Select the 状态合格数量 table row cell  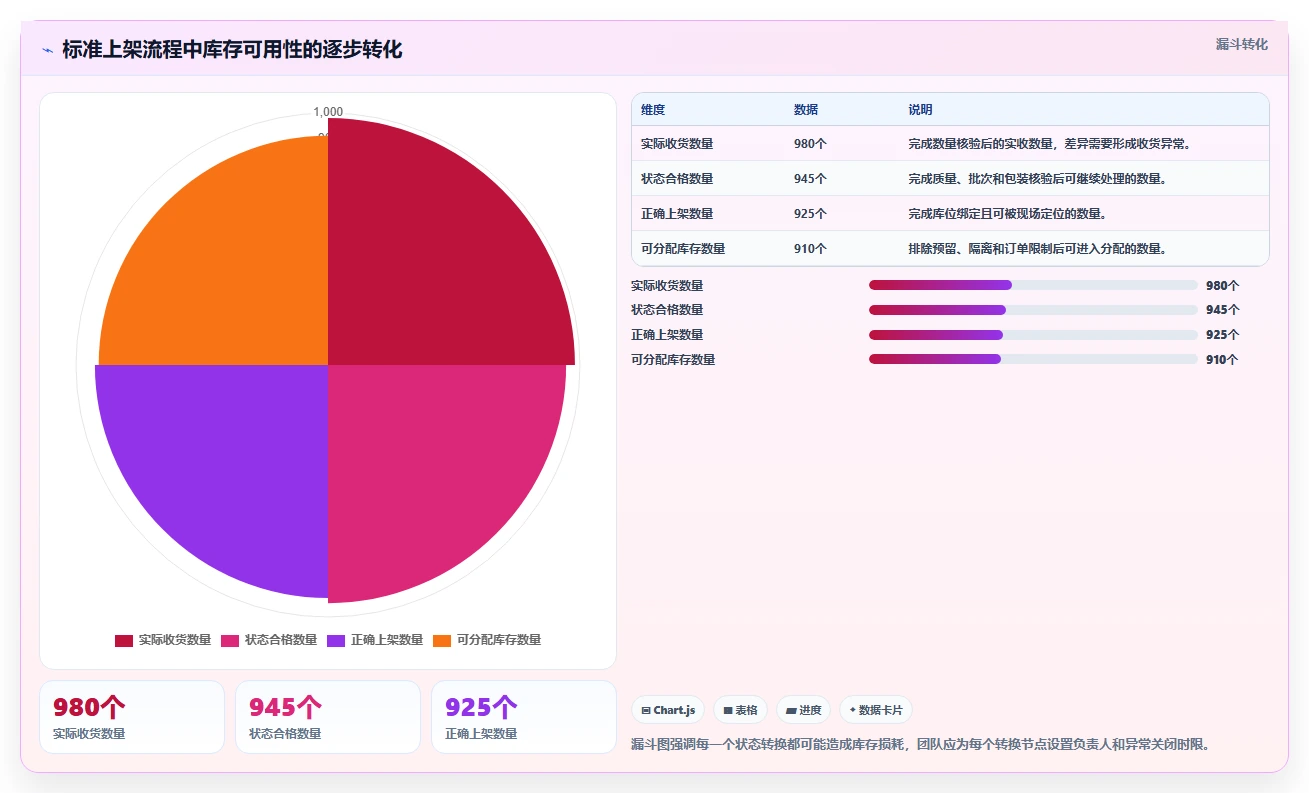coord(677,179)
